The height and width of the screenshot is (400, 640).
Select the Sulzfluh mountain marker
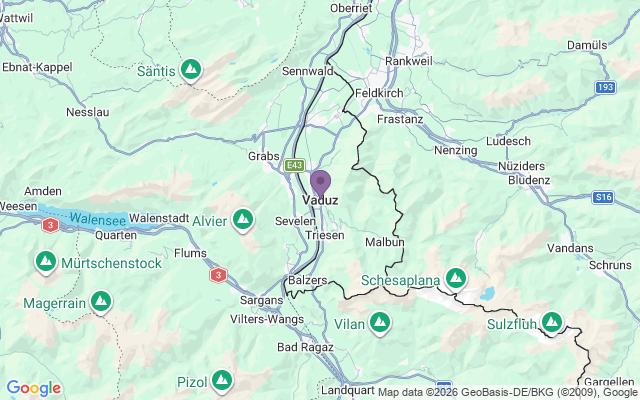coord(552,322)
